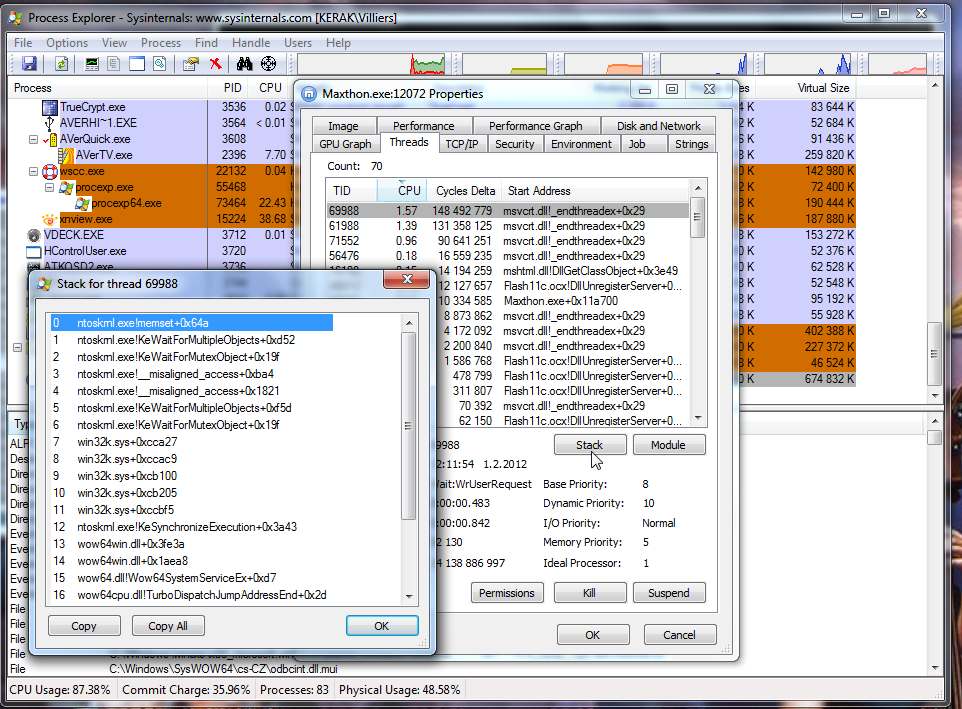This screenshot has width=962, height=709.
Task: Click the process Properties toolbar icon
Action: [x=190, y=64]
